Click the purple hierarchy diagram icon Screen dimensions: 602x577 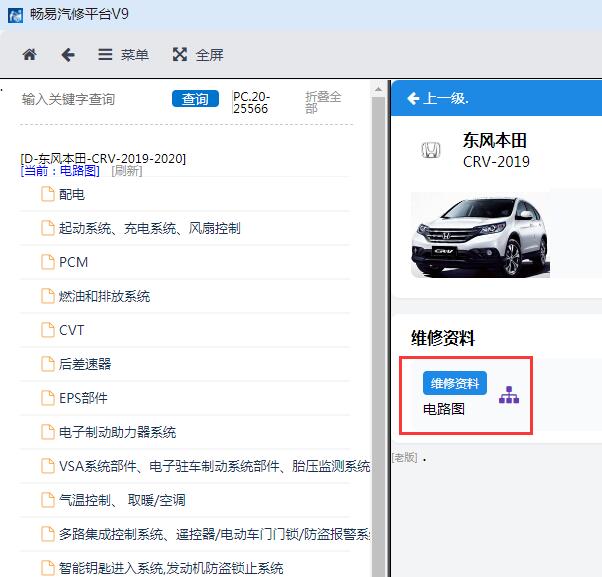coord(509,395)
